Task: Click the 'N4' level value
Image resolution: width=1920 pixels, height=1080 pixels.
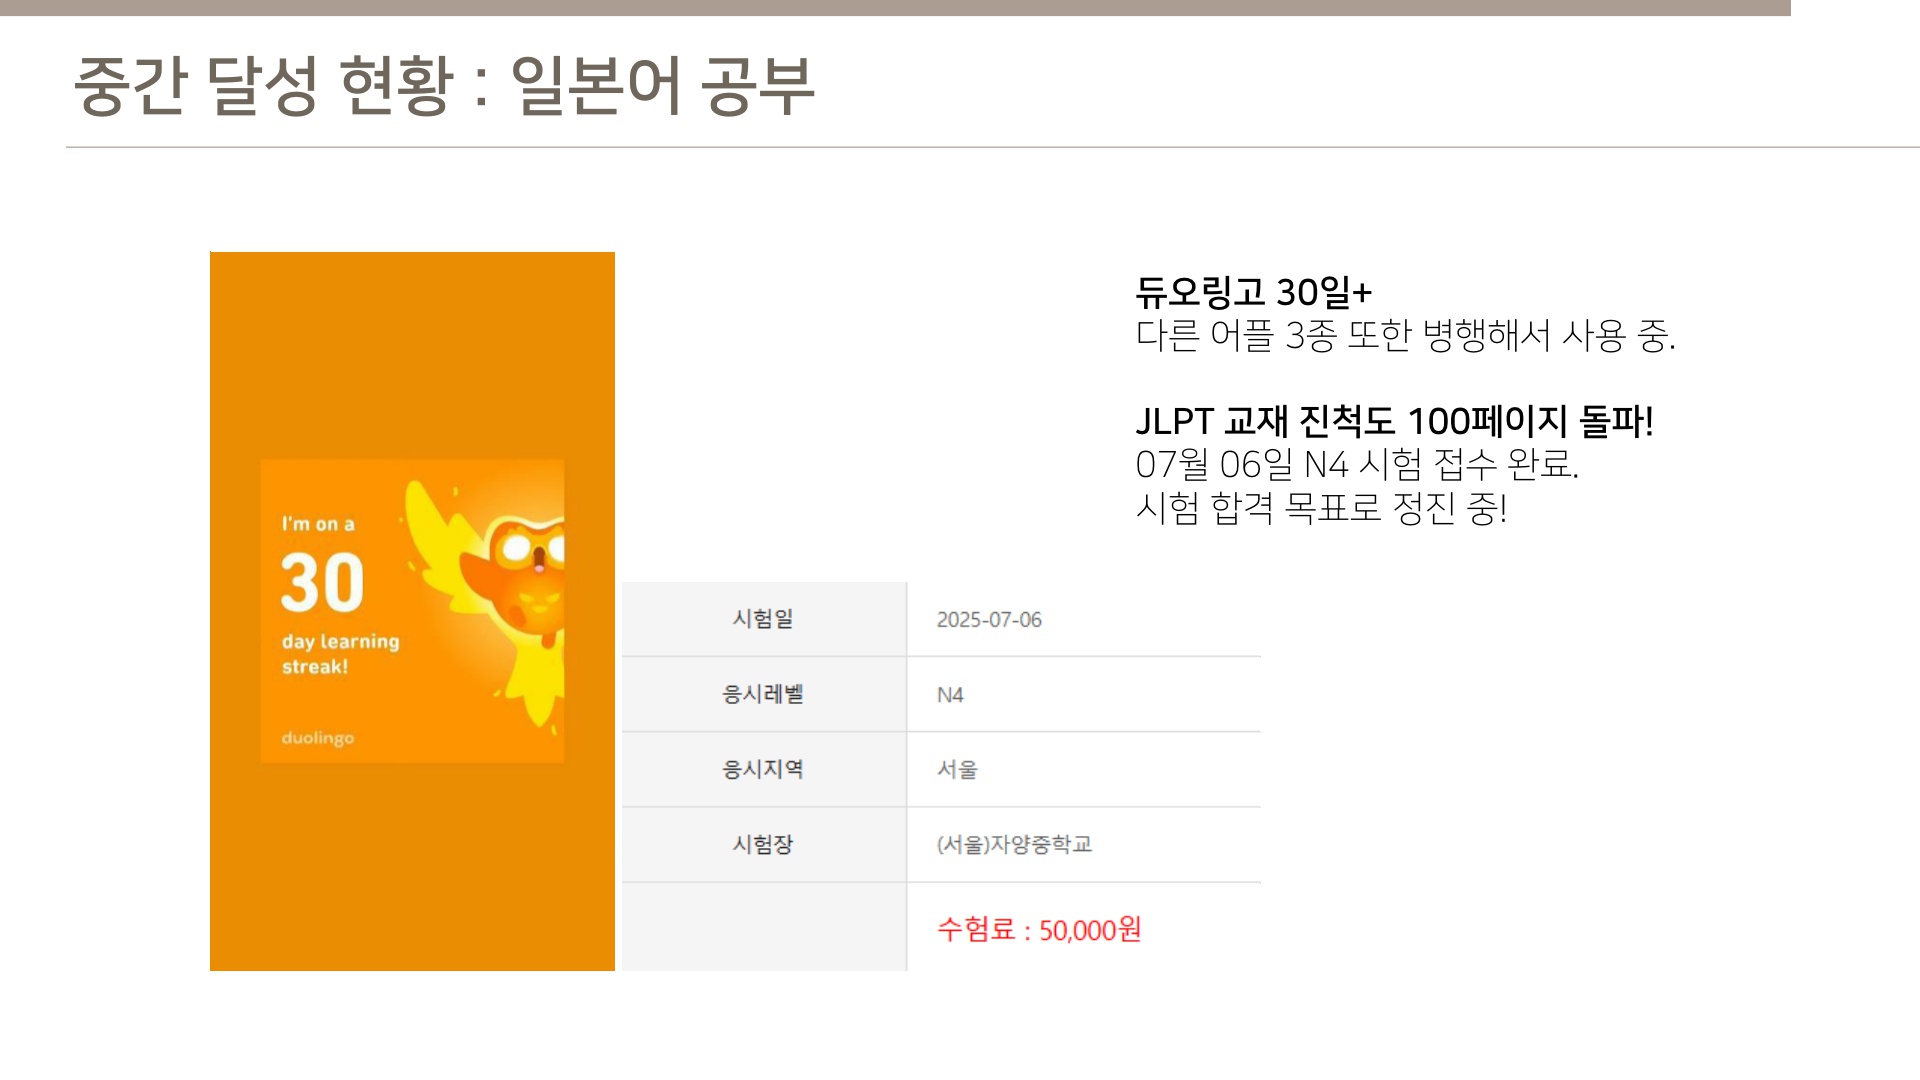Action: point(950,695)
